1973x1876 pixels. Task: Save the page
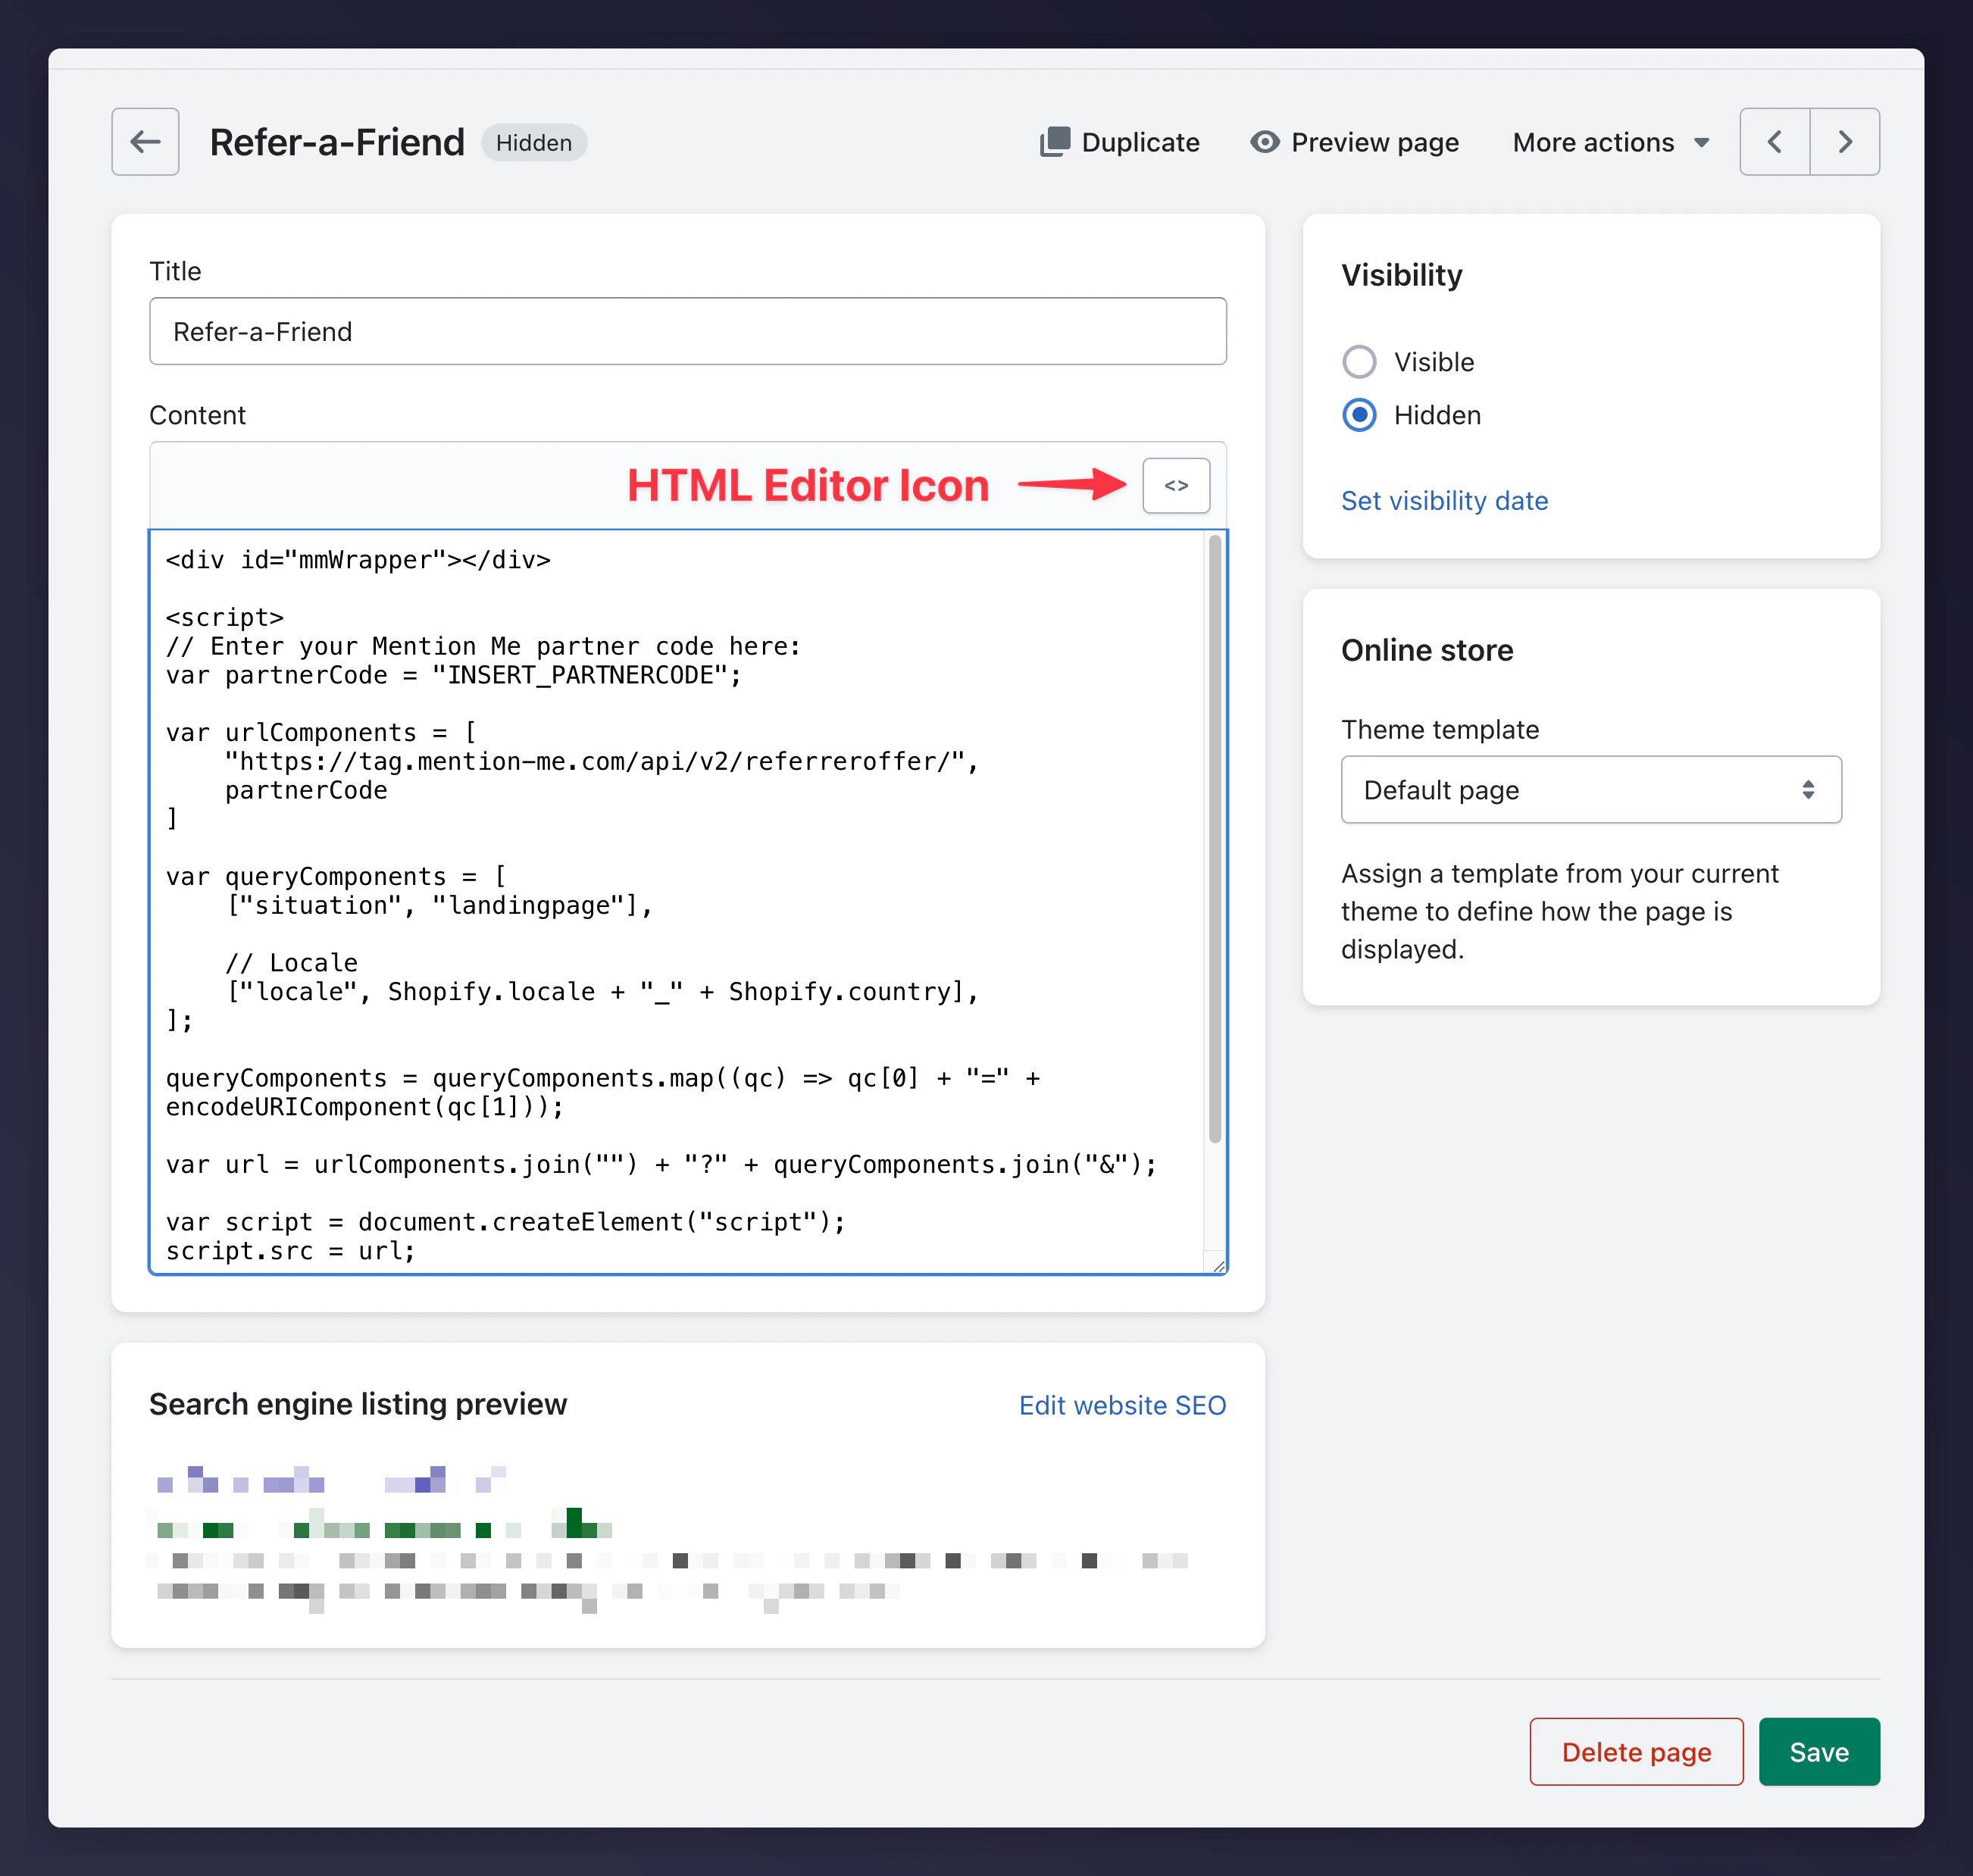[x=1819, y=1752]
